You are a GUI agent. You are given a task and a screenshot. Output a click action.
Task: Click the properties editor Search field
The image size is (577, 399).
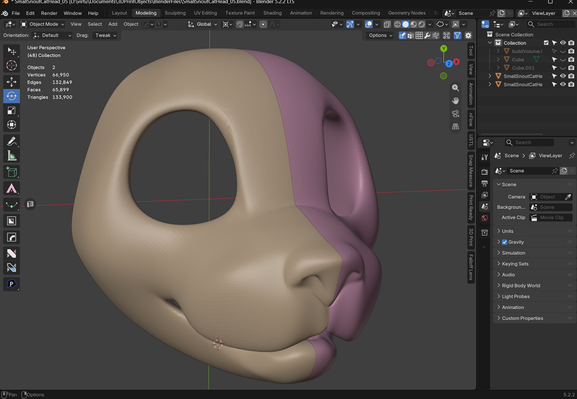click(529, 142)
